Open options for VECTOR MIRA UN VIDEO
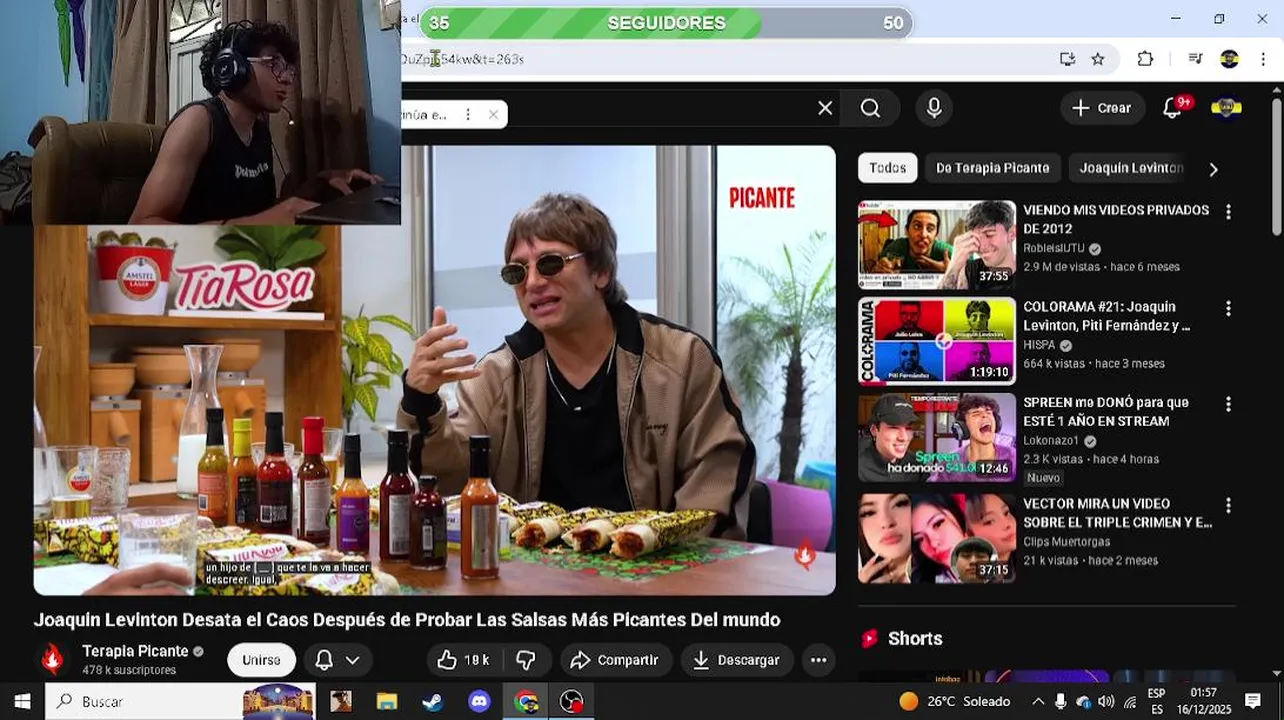 [x=1228, y=505]
